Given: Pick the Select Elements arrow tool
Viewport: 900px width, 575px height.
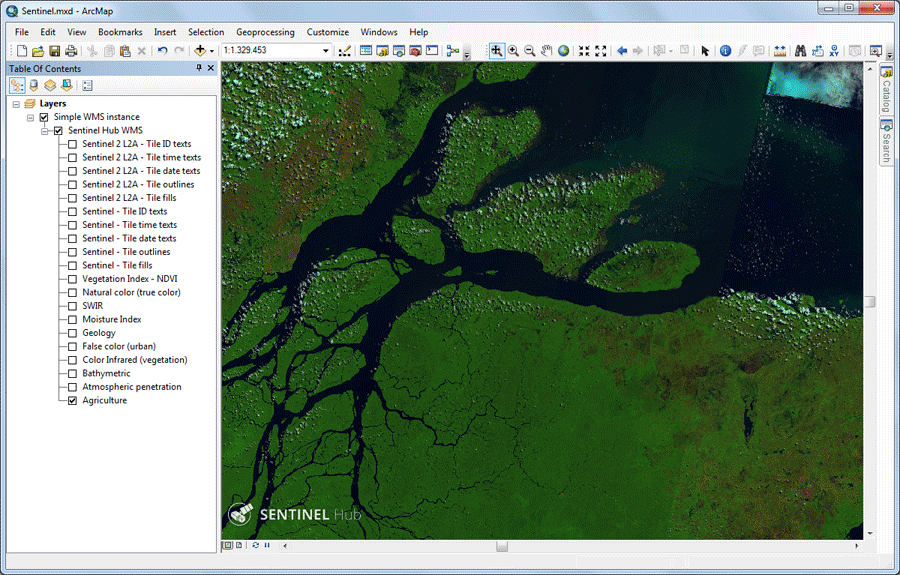Looking at the screenshot, I should pyautogui.click(x=705, y=50).
